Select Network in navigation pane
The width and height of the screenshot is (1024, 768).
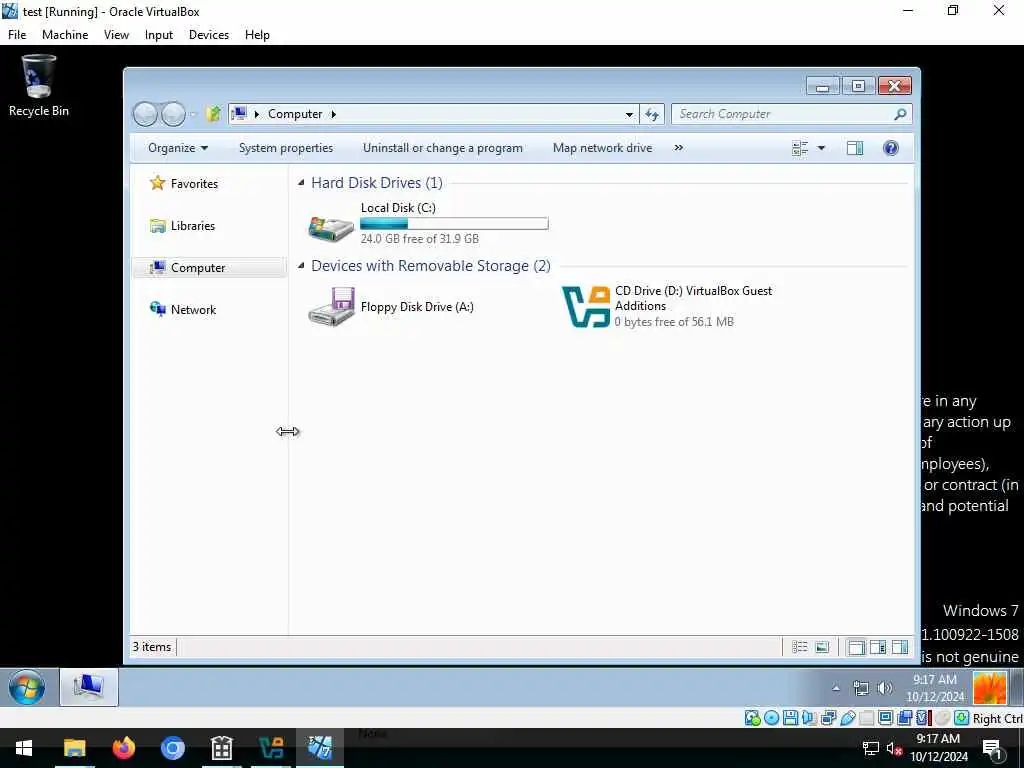pyautogui.click(x=183, y=310)
